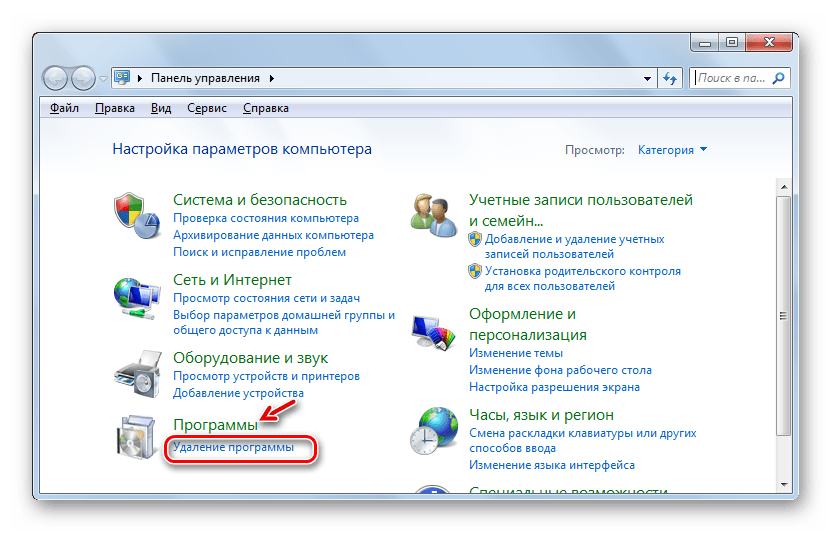Click the Back navigation arrow button
The image size is (832, 533).
[55, 79]
